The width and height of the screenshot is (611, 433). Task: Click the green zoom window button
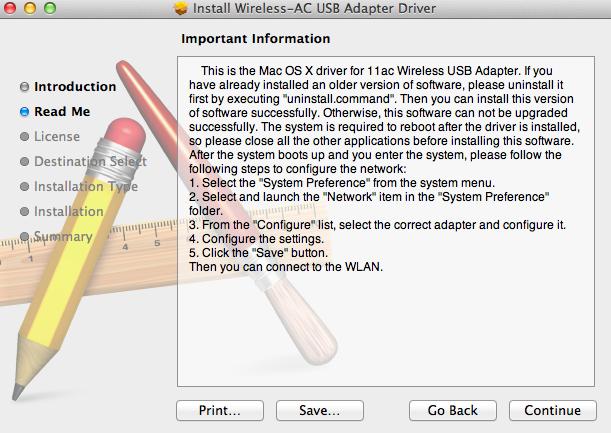coord(50,8)
